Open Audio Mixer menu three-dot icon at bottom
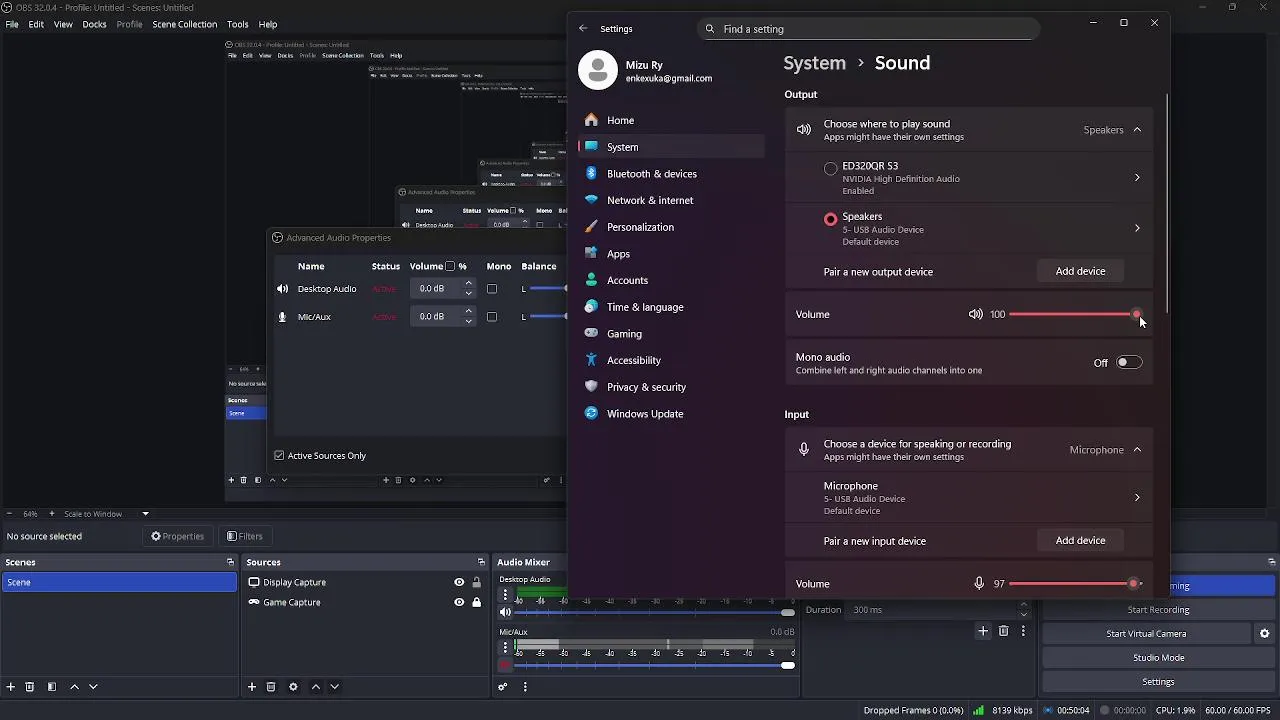This screenshot has height=720, width=1280. pyautogui.click(x=525, y=687)
